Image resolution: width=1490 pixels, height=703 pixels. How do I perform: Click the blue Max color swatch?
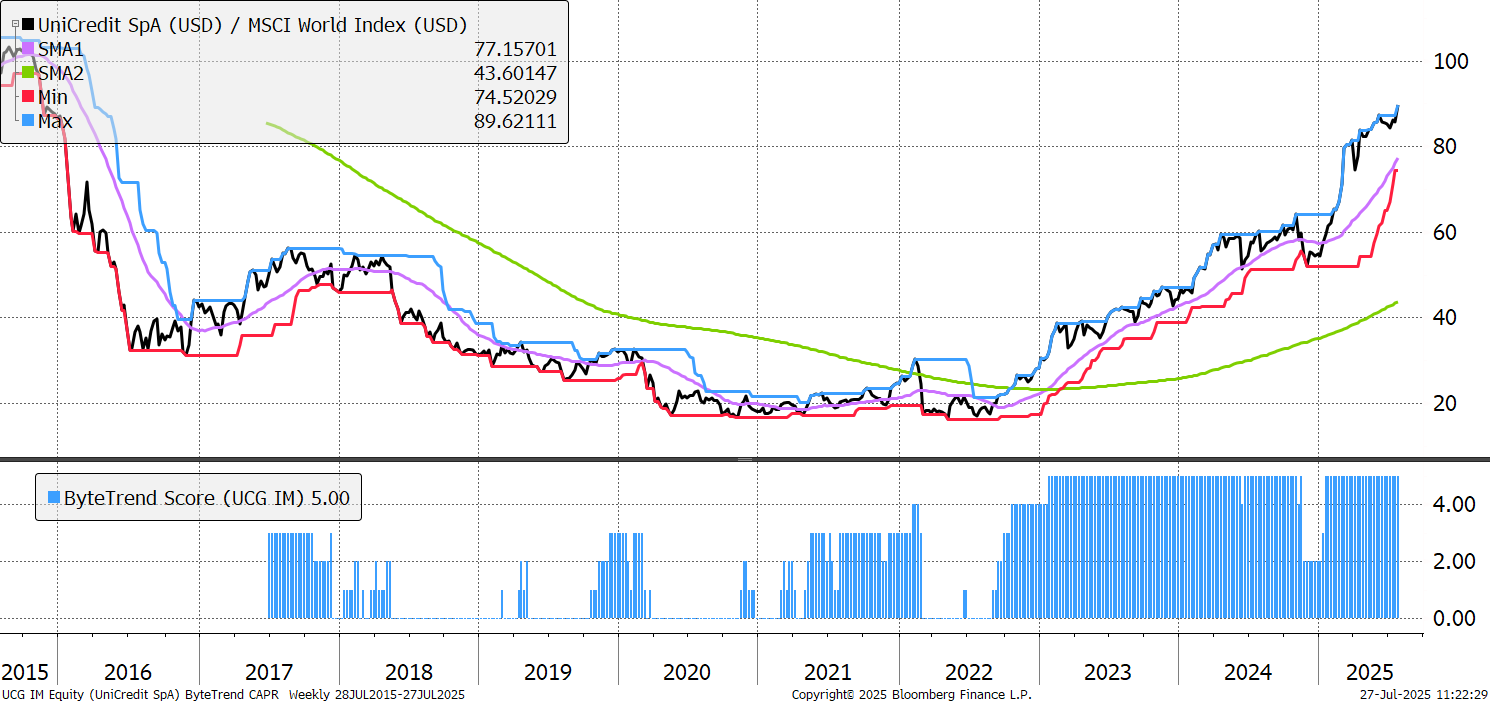click(28, 120)
